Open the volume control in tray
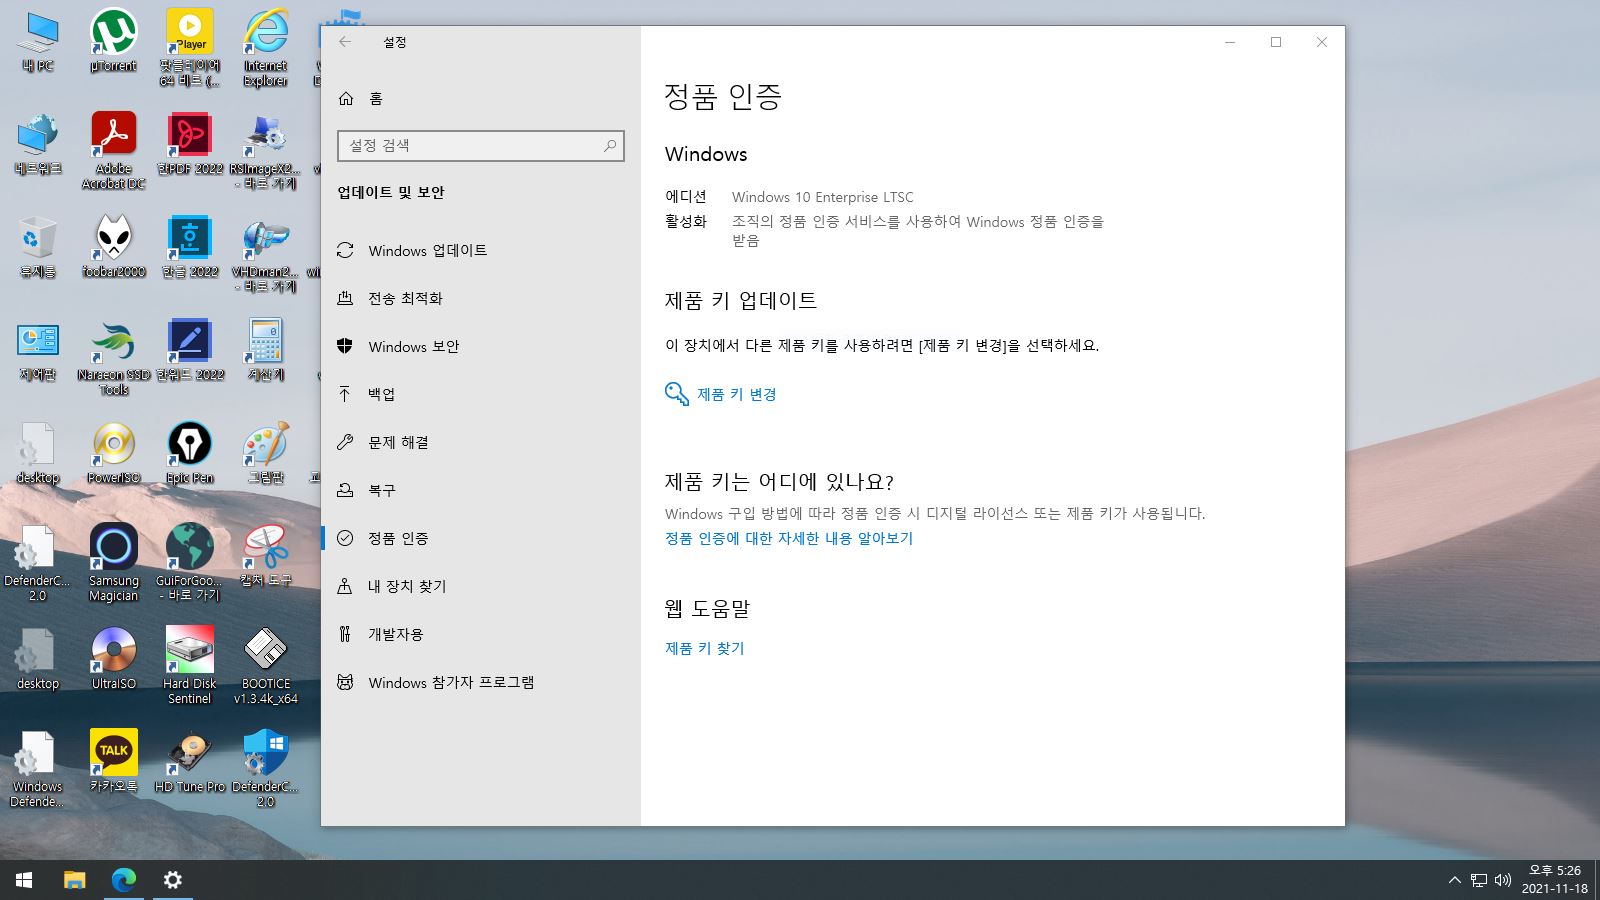The height and width of the screenshot is (900, 1600). point(1502,880)
